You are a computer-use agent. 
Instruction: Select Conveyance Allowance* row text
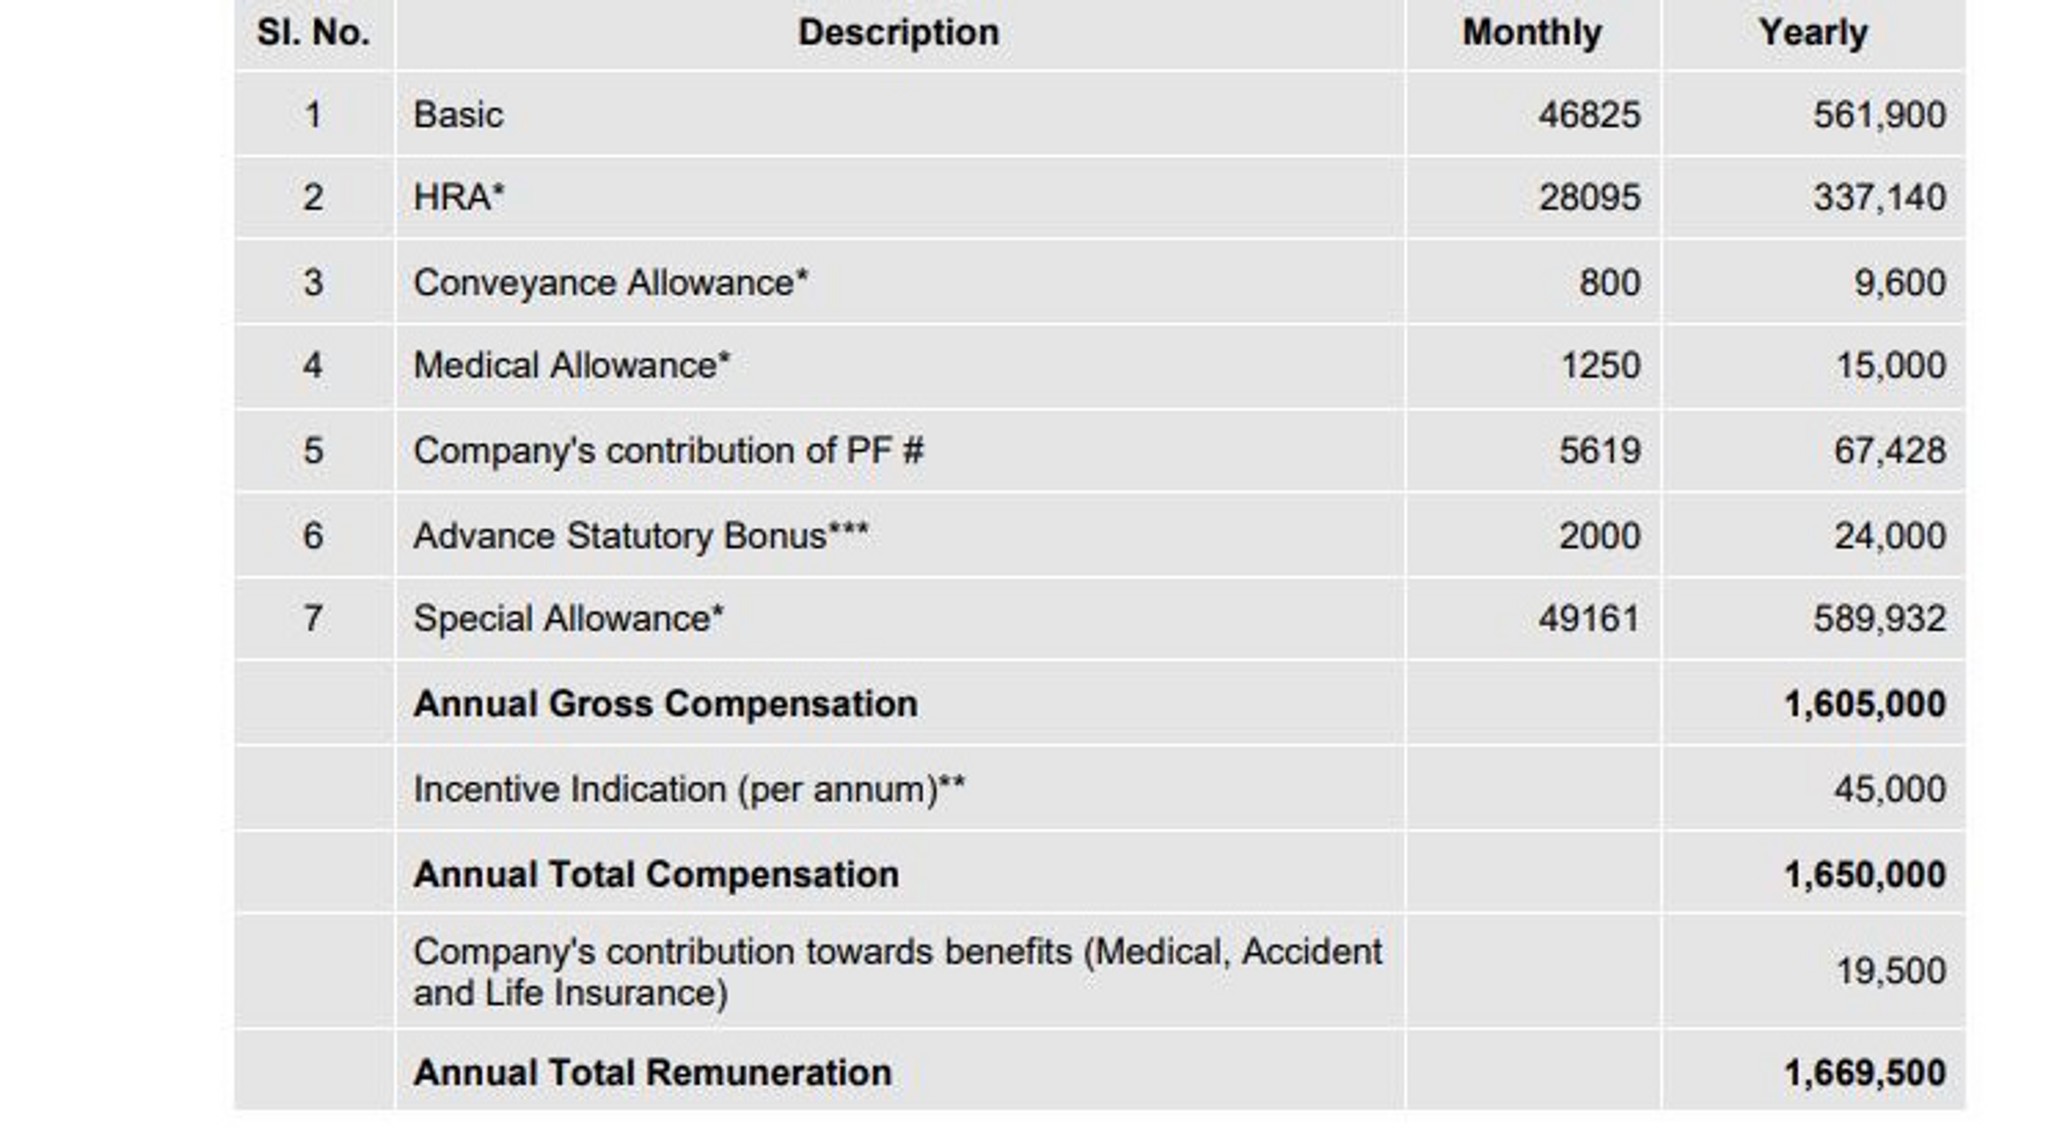tap(611, 283)
